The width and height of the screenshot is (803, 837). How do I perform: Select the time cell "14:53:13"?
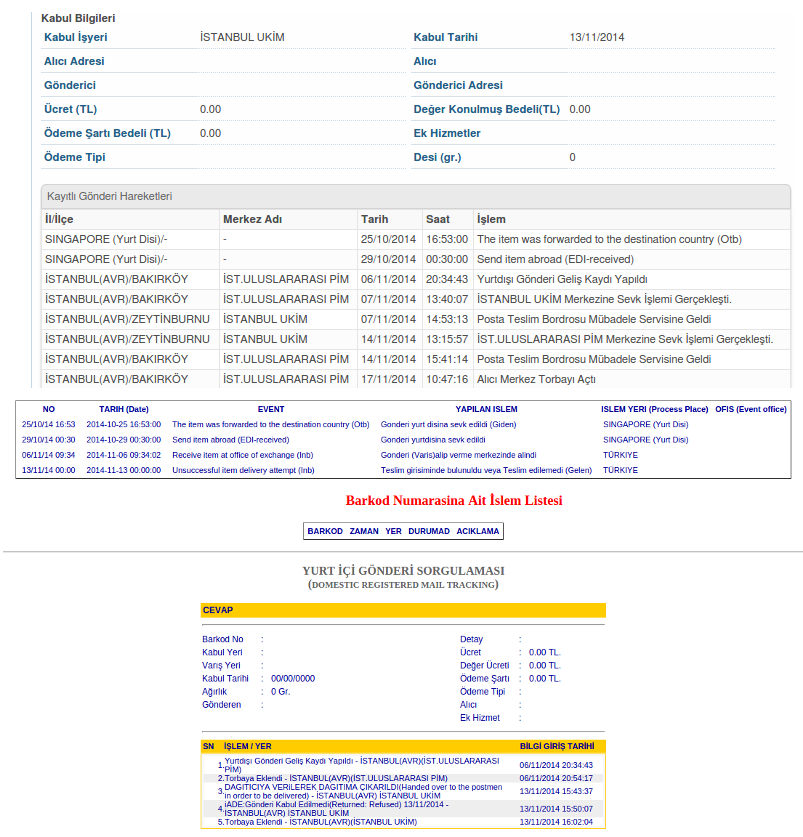click(x=447, y=319)
